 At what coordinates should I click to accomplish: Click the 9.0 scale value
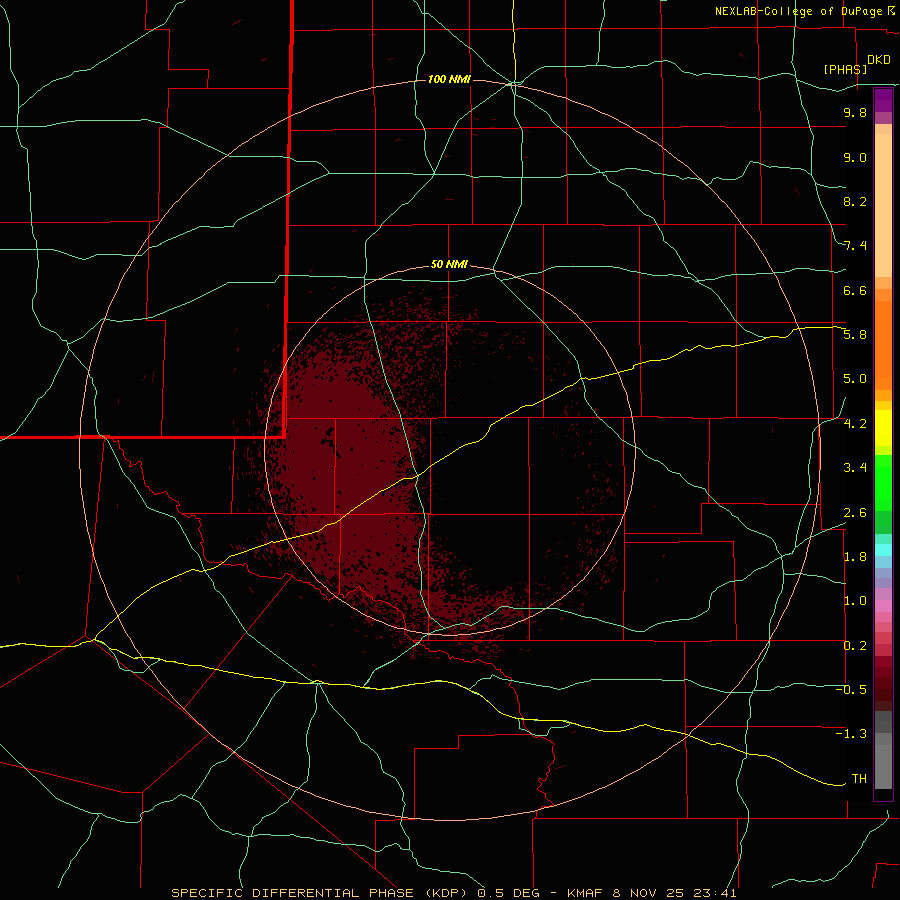pos(855,158)
